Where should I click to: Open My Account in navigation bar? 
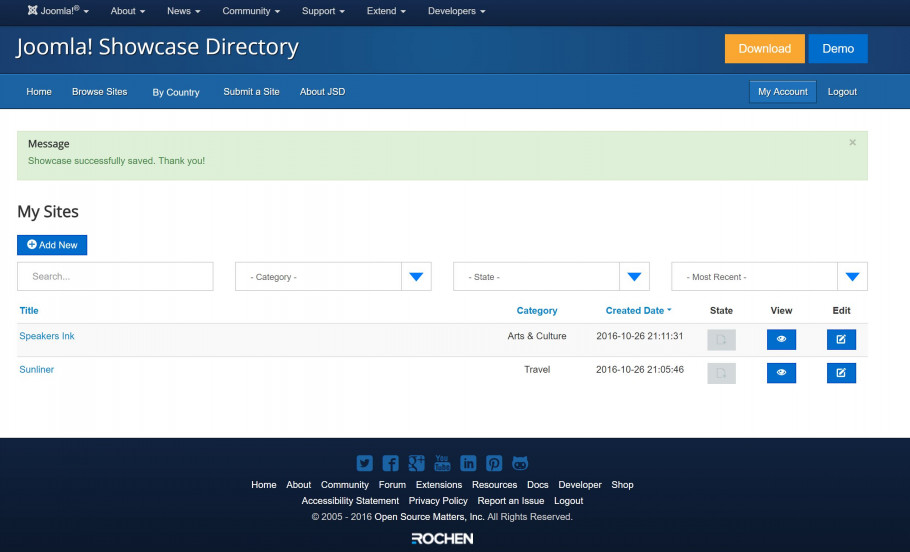tap(782, 92)
